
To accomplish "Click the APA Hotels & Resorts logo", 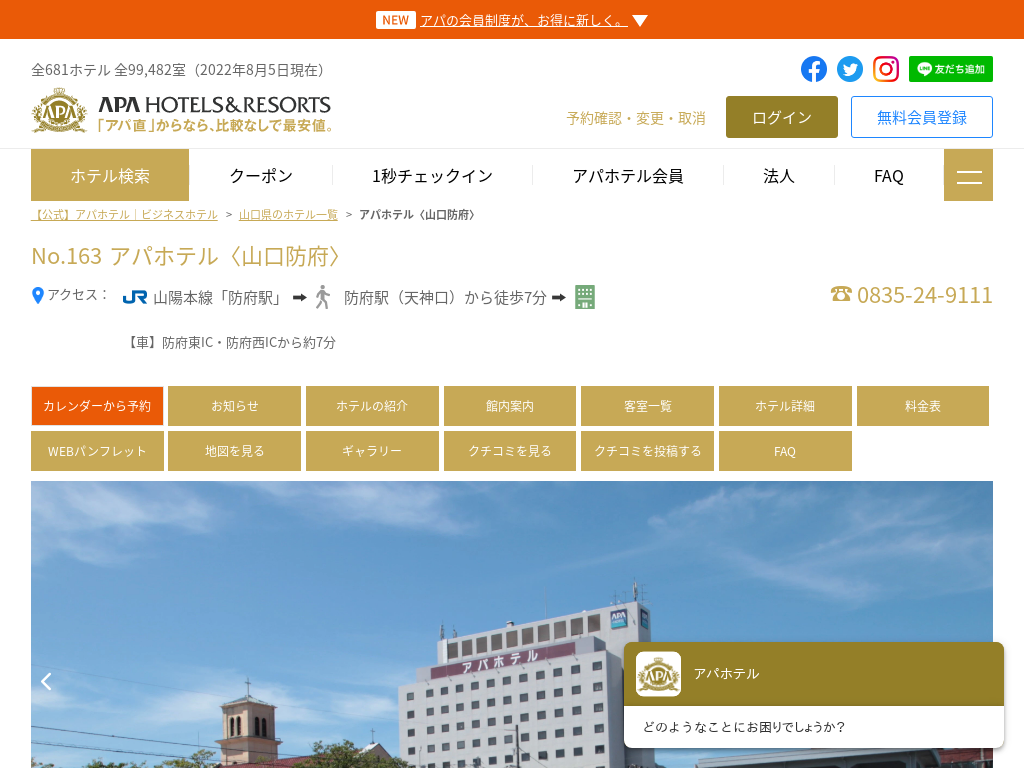I will (182, 111).
